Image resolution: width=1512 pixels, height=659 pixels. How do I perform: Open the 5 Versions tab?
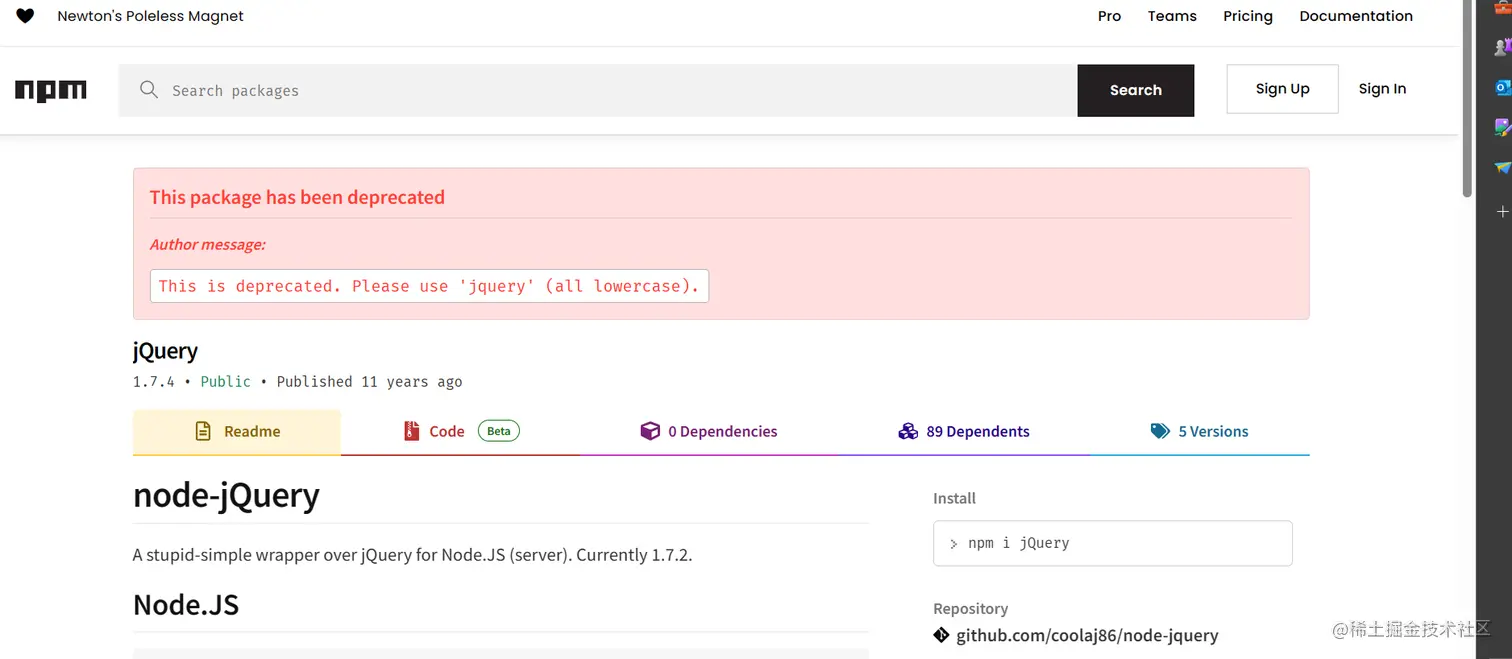(1200, 432)
